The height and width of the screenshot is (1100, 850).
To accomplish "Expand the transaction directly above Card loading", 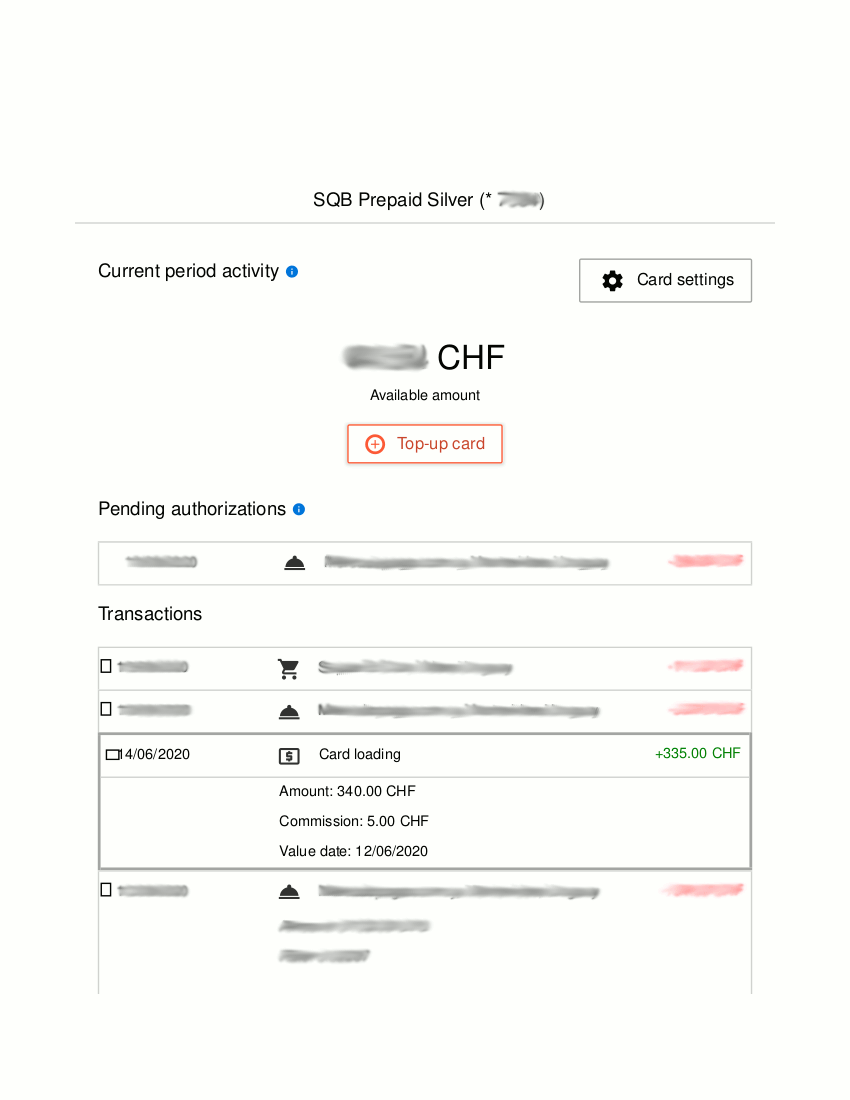I will point(106,709).
